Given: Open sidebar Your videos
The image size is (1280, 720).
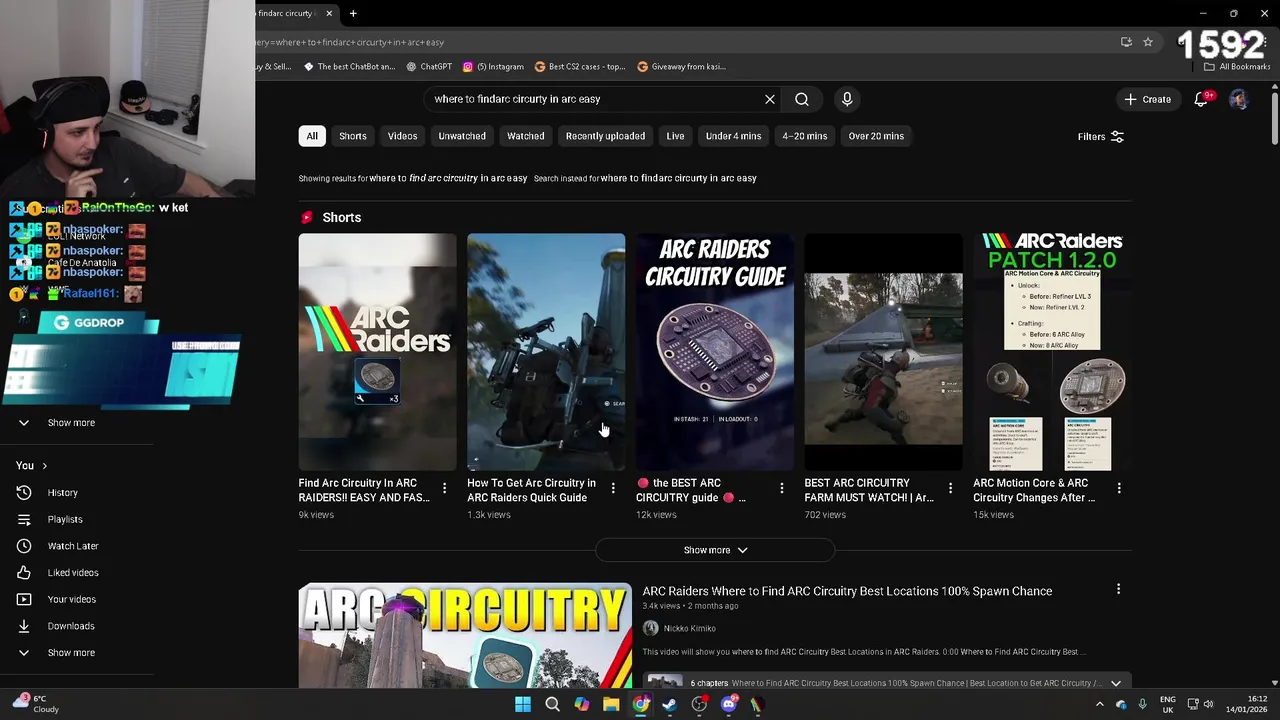Looking at the screenshot, I should coord(72,599).
